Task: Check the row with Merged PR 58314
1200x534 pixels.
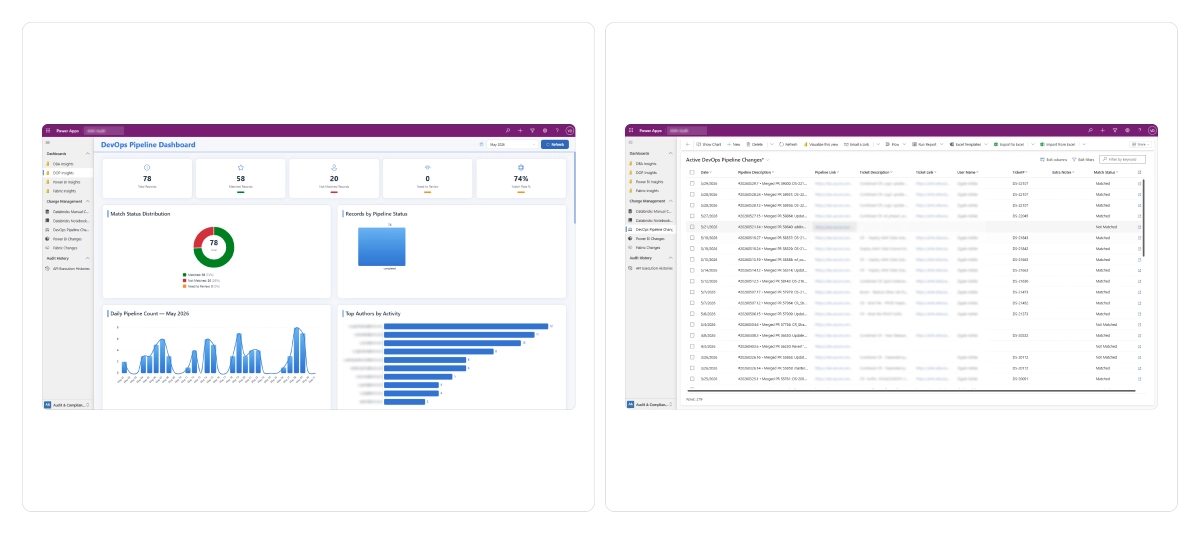Action: tap(692, 270)
